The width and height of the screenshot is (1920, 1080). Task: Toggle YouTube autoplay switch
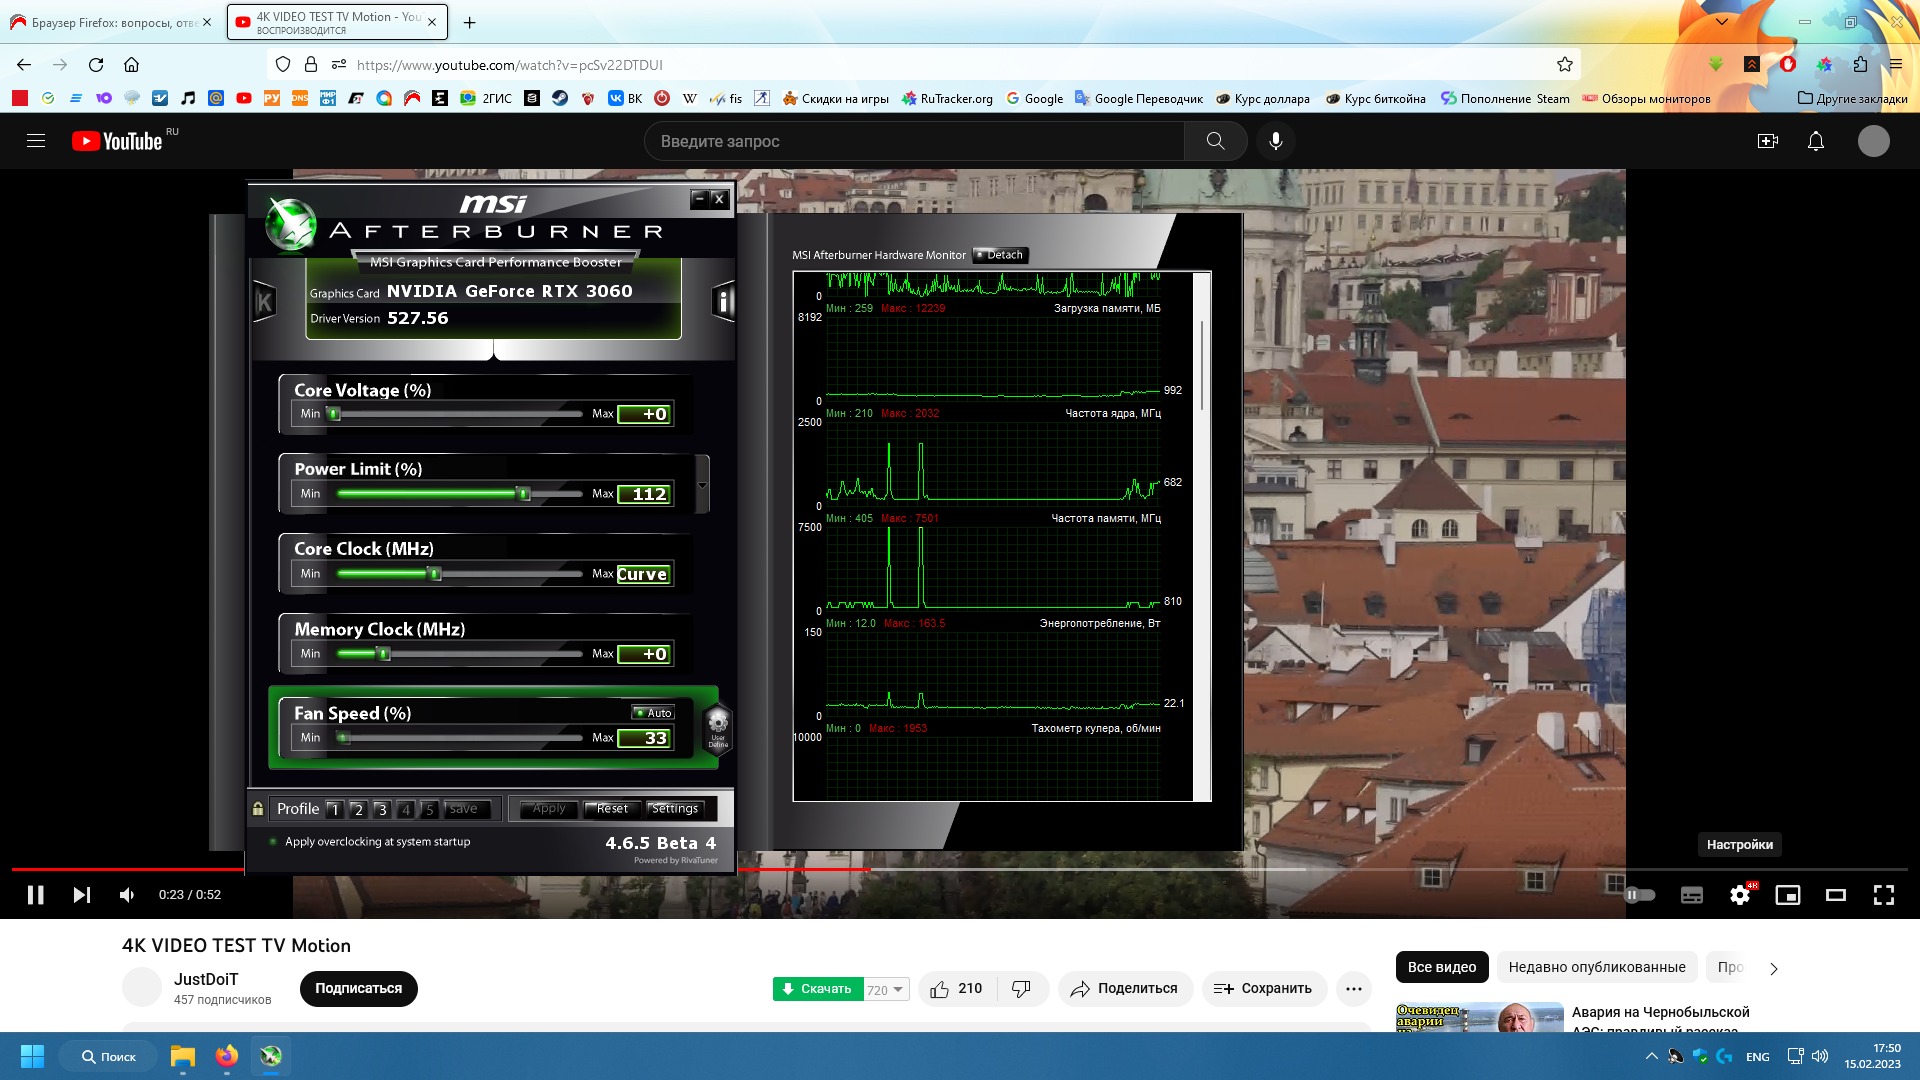click(x=1640, y=895)
